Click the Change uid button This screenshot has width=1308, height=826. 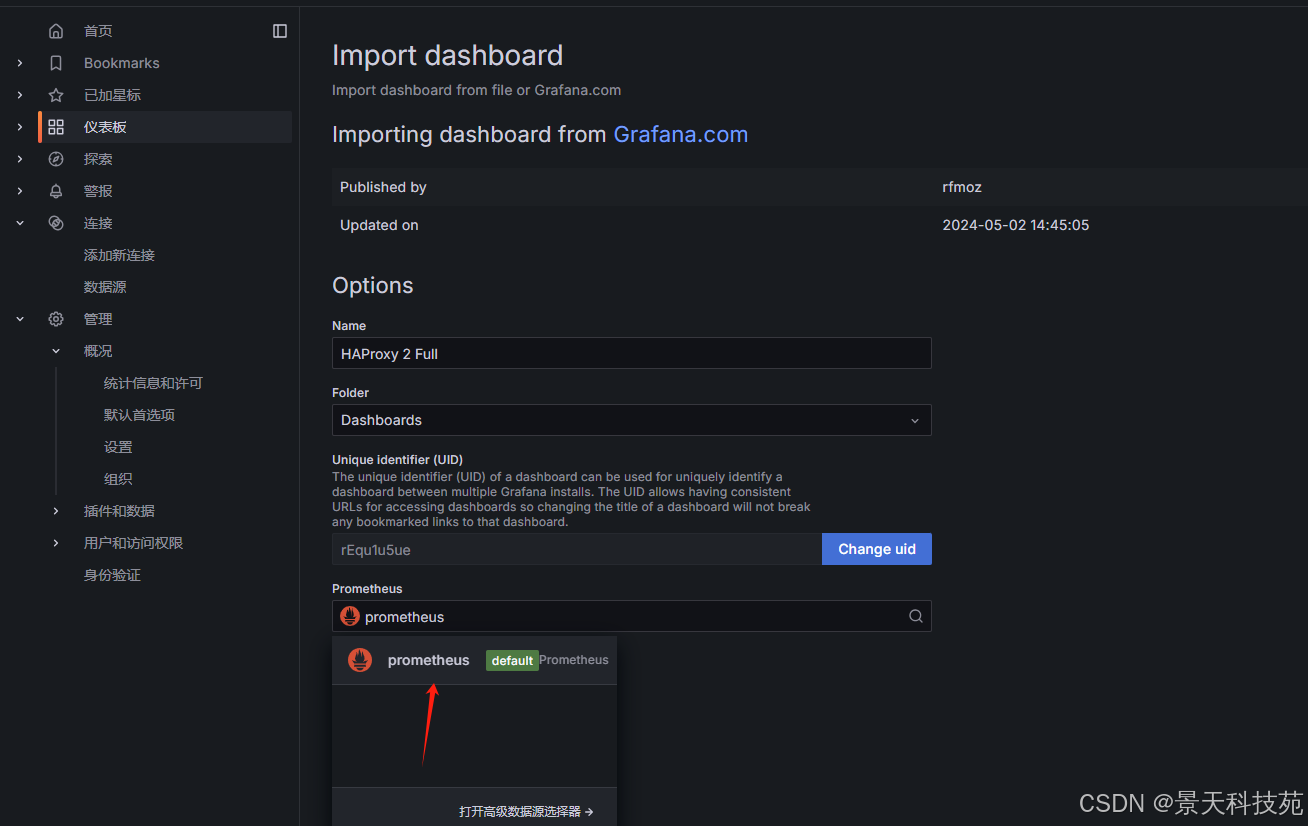tap(877, 549)
